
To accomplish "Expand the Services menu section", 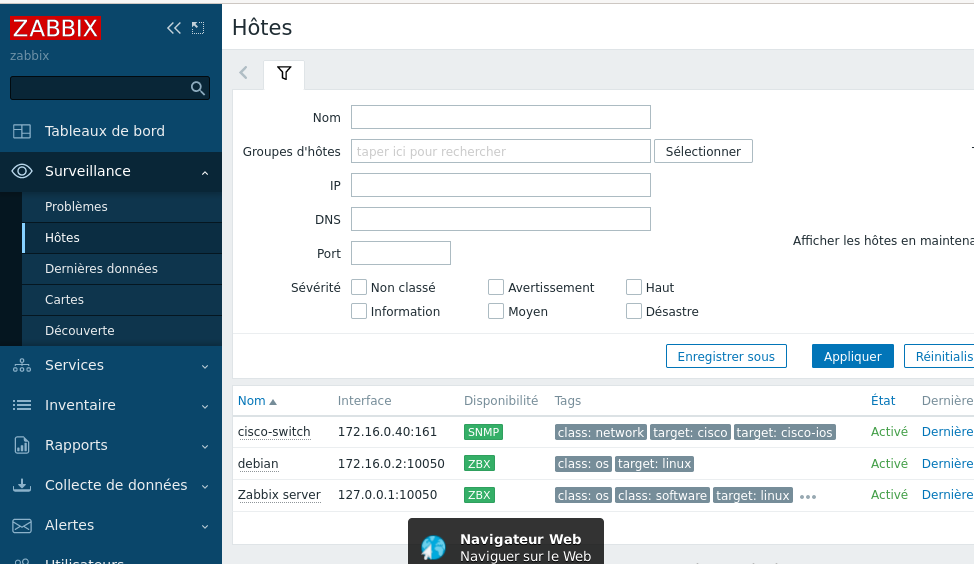I will point(204,366).
